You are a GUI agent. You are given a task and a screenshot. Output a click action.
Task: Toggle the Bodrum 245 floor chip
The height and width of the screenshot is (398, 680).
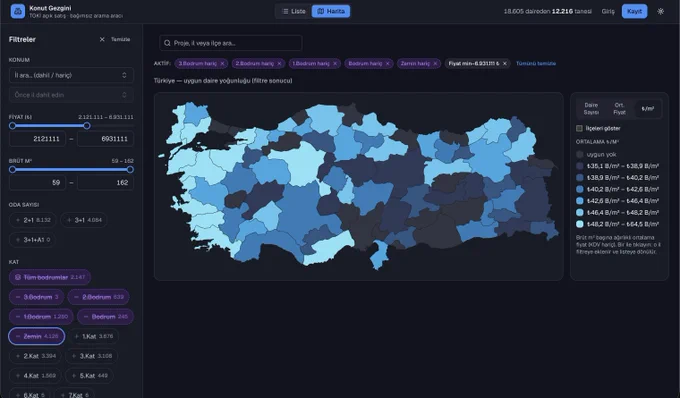pyautogui.click(x=105, y=316)
